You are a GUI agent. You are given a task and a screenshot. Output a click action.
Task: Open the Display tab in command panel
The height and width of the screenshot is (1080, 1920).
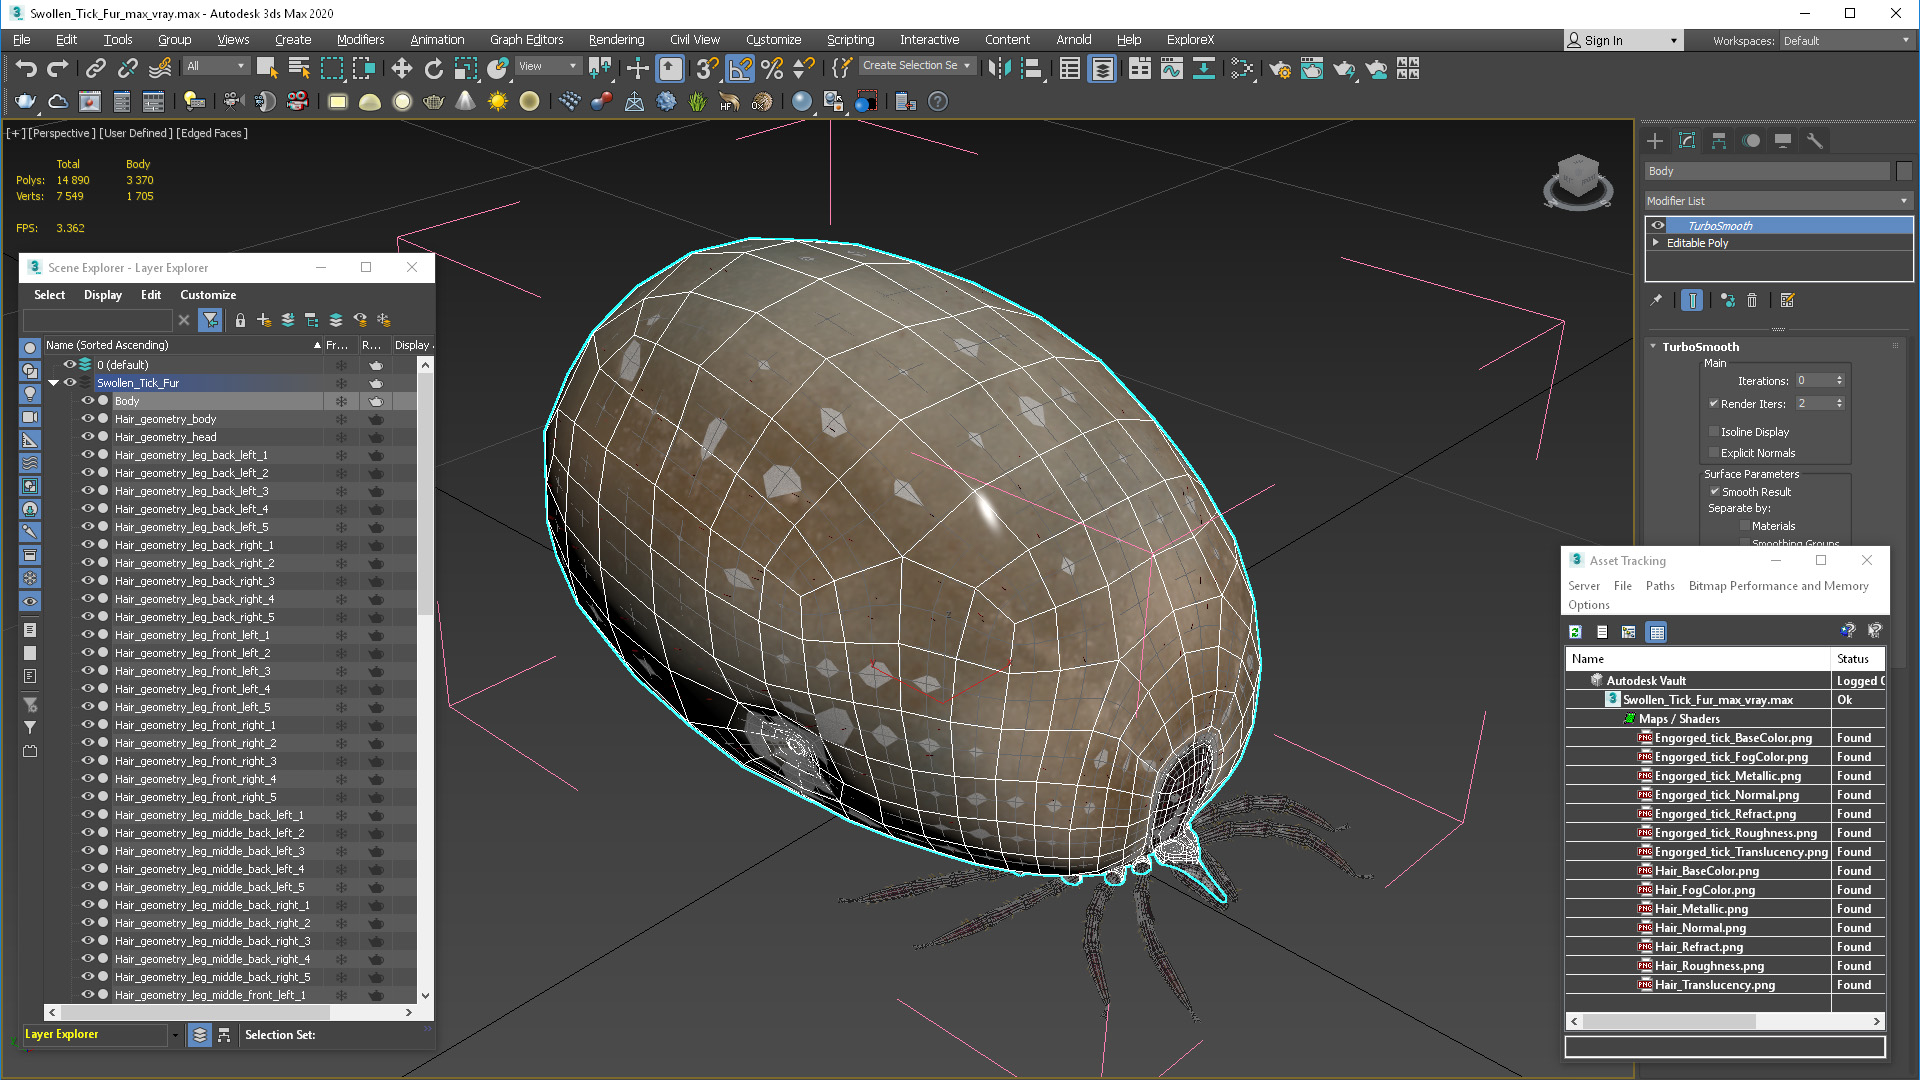[1783, 141]
